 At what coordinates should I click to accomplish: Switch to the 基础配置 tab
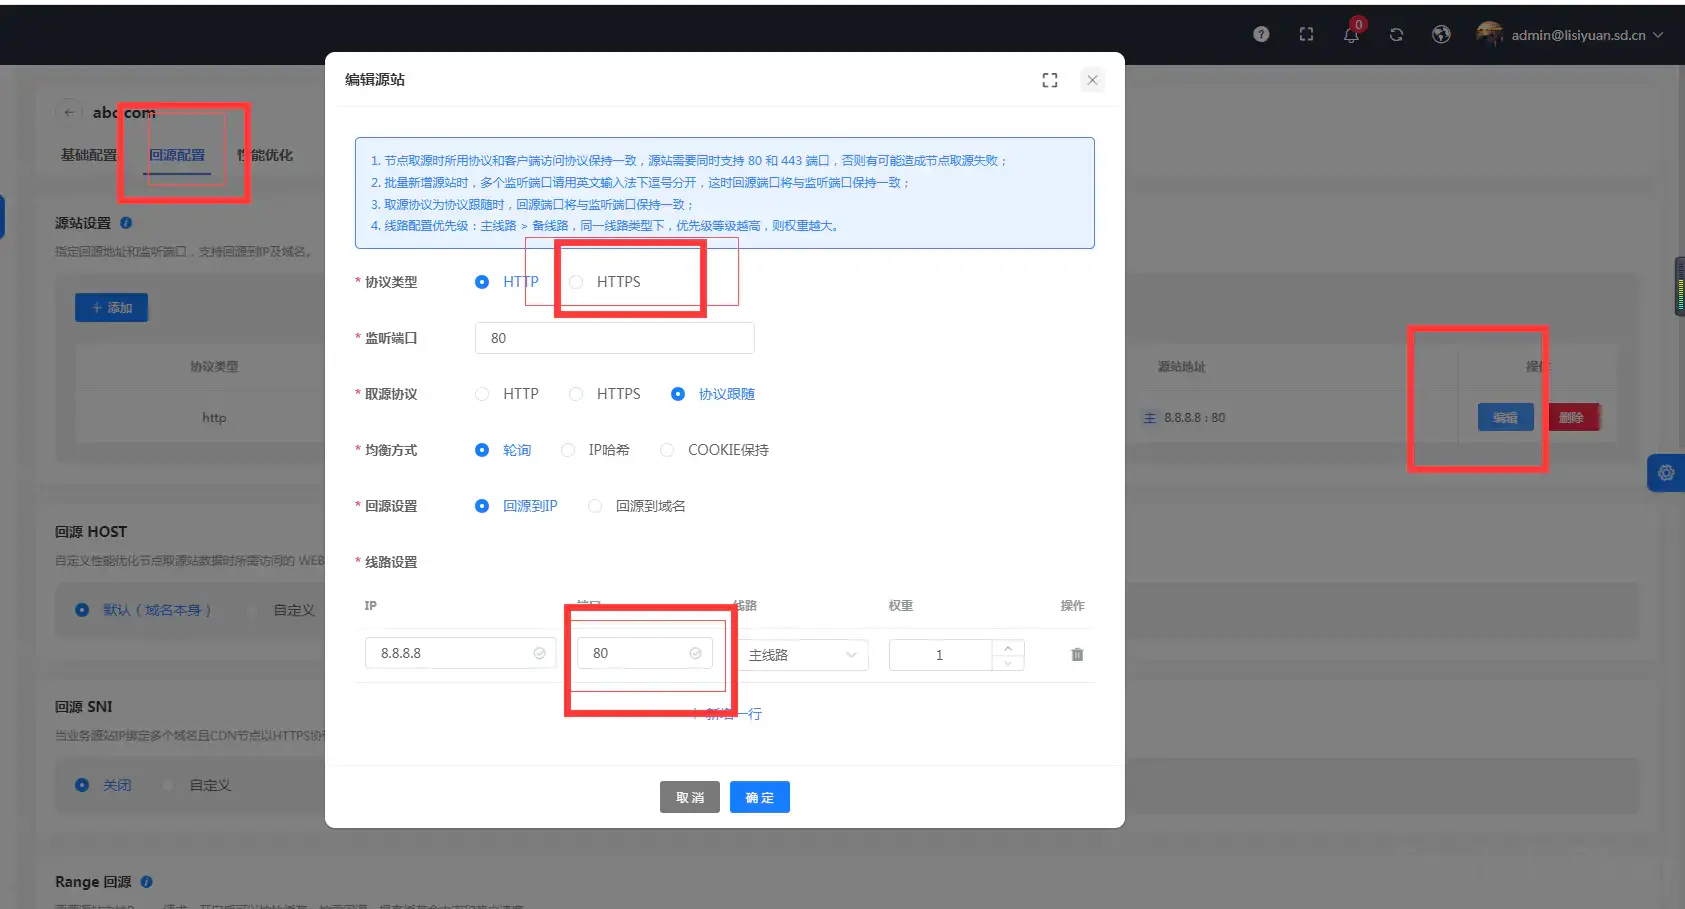point(89,155)
